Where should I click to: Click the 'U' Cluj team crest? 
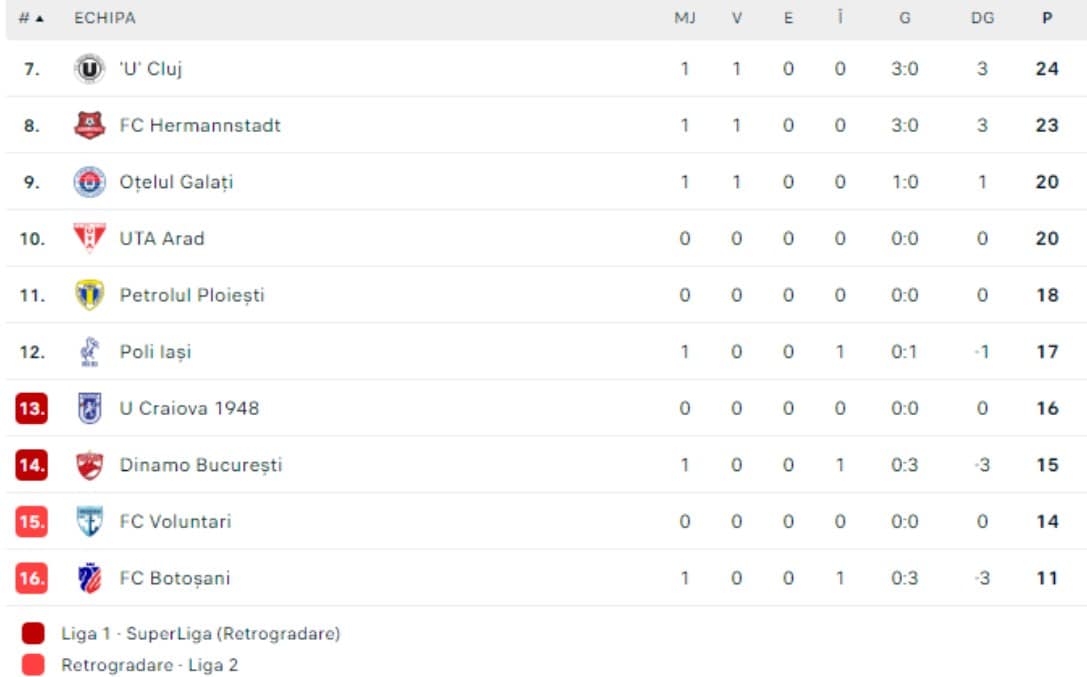coord(90,69)
